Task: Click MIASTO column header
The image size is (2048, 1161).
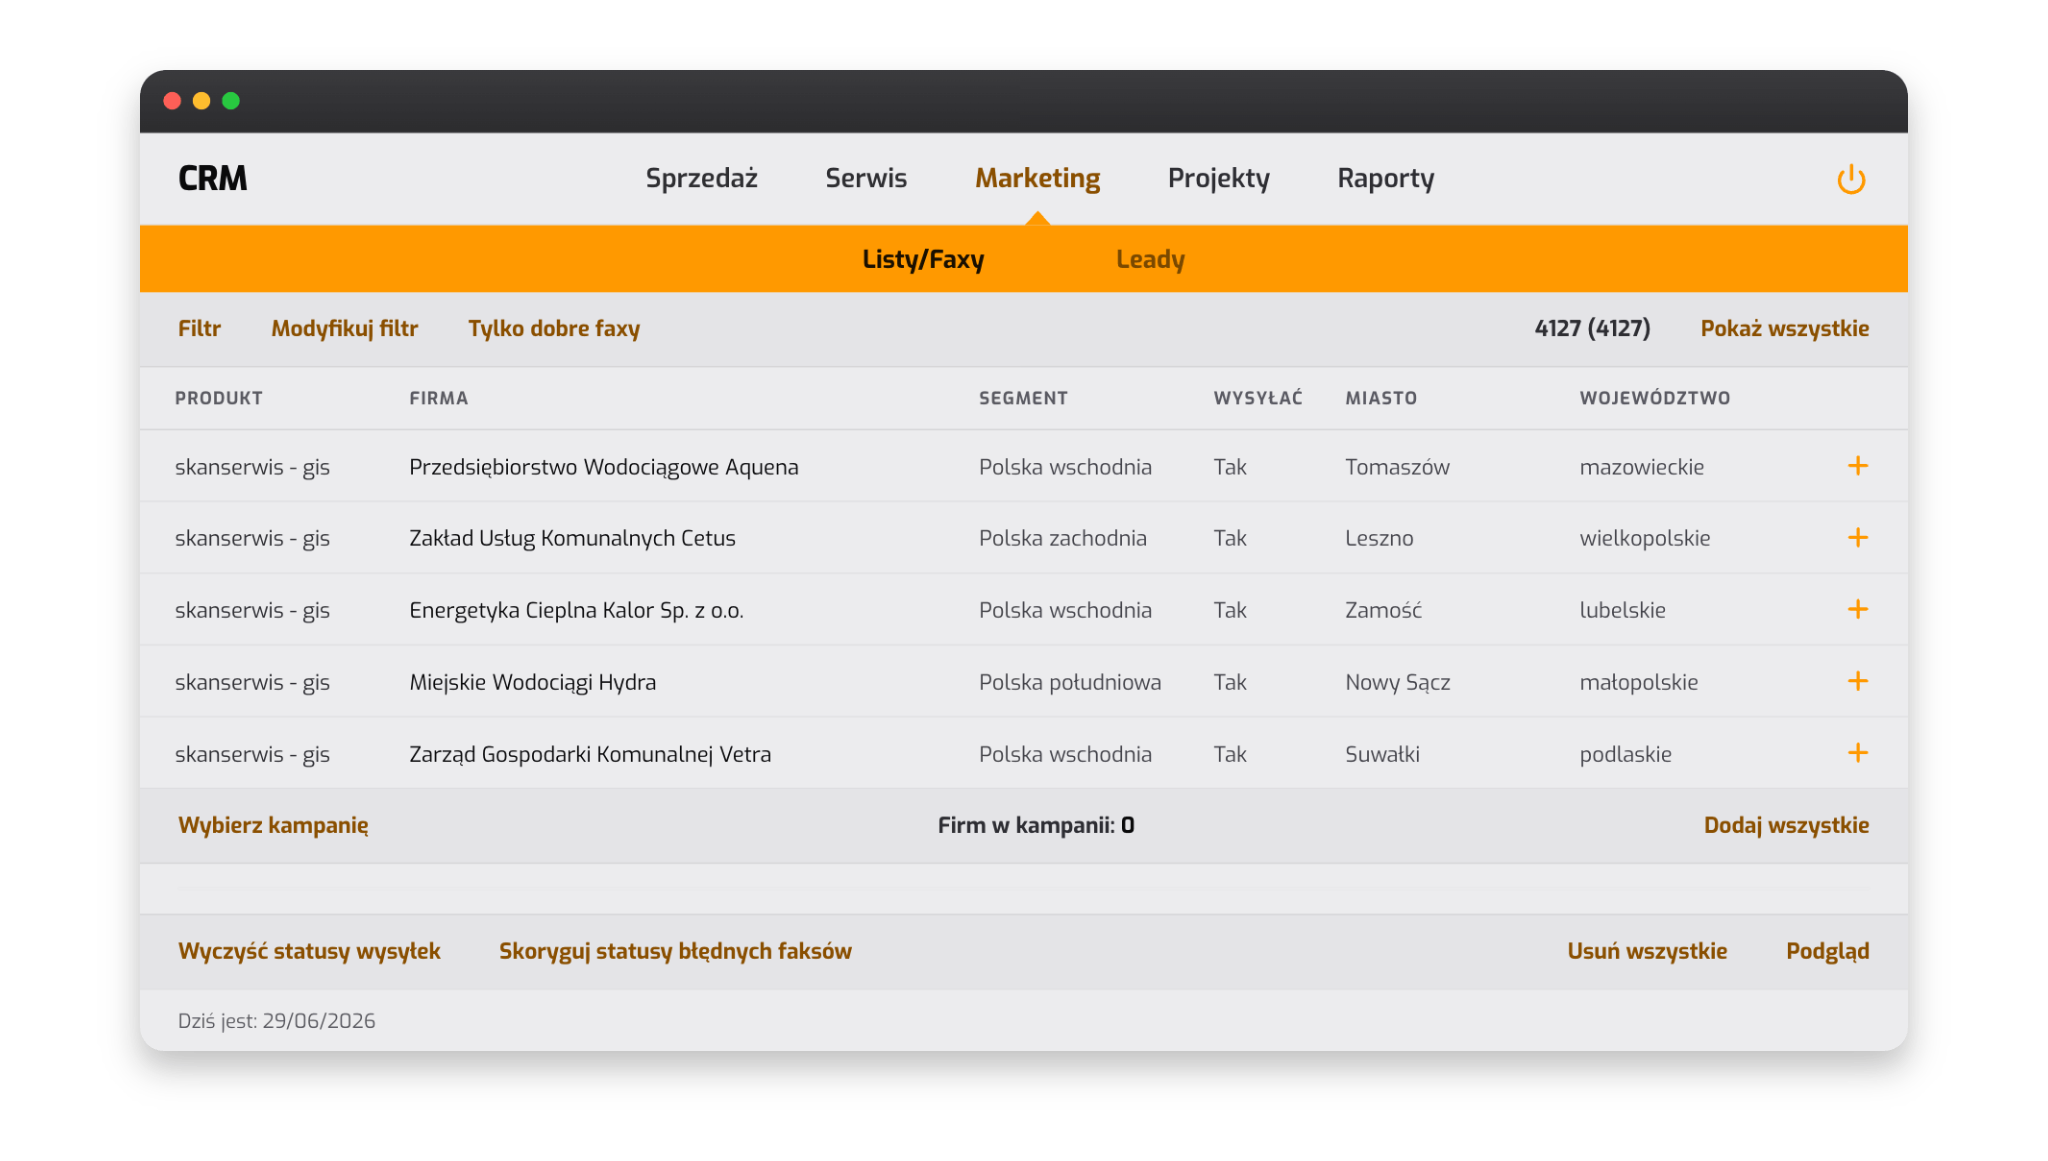Action: (1381, 398)
